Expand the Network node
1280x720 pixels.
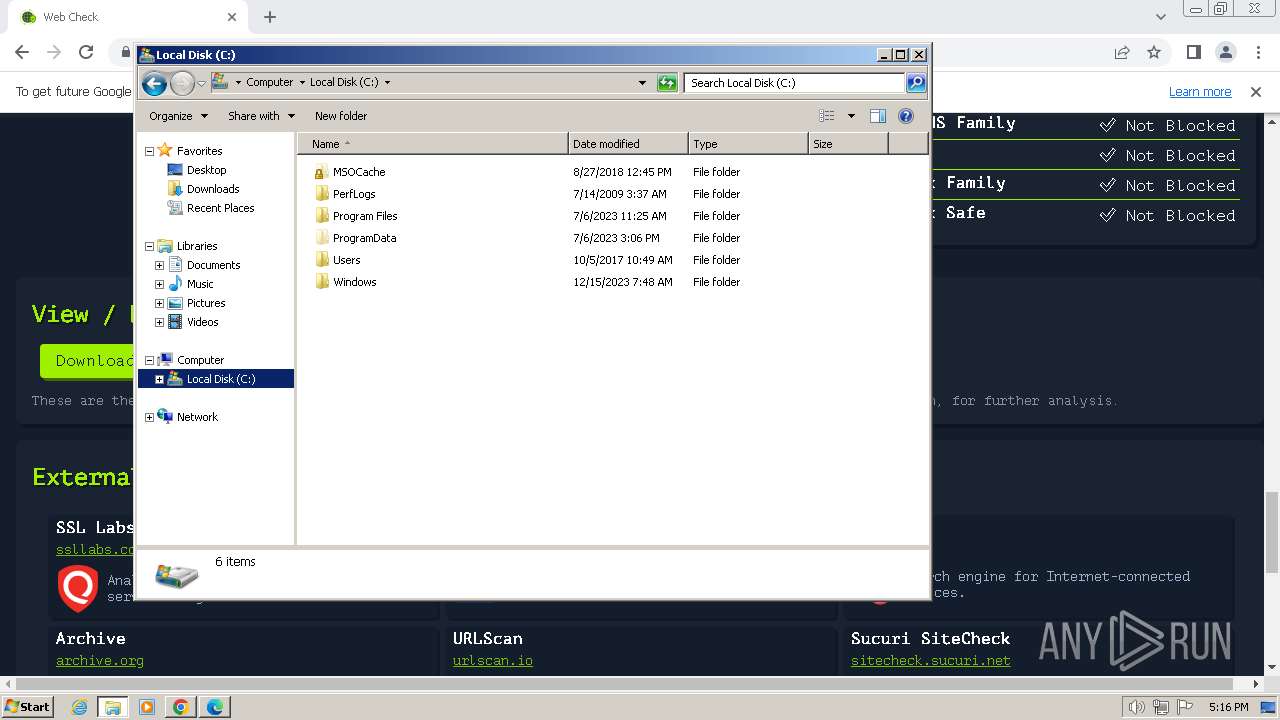150,417
